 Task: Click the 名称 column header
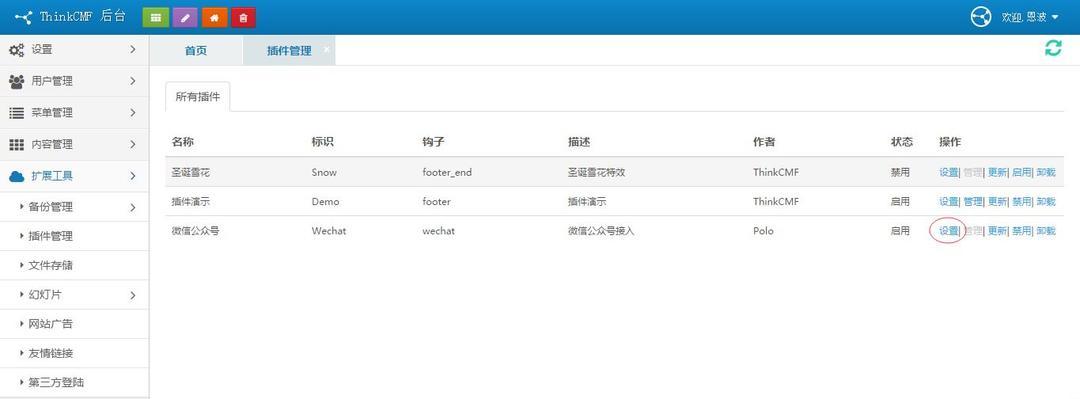(183, 142)
